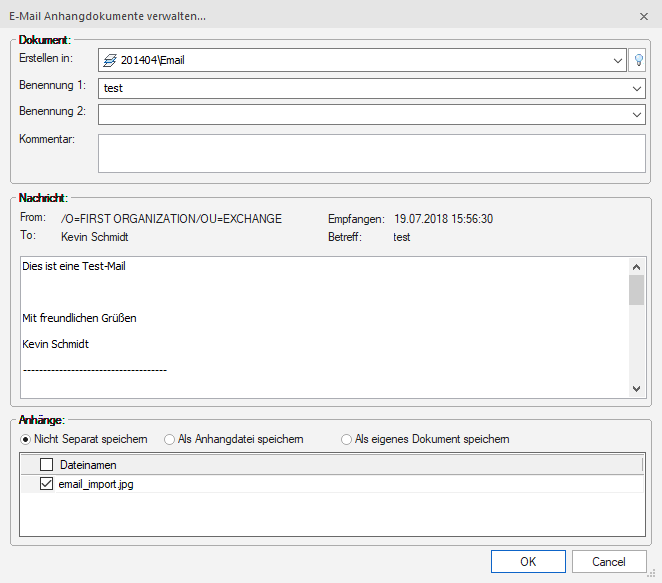Click the message scrollbar down arrow

(x=636, y=388)
